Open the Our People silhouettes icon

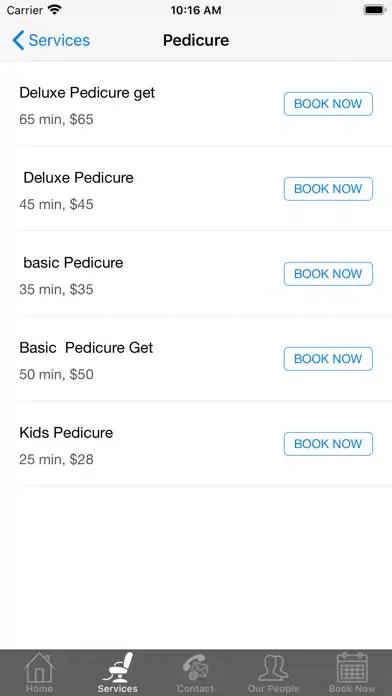(x=273, y=668)
